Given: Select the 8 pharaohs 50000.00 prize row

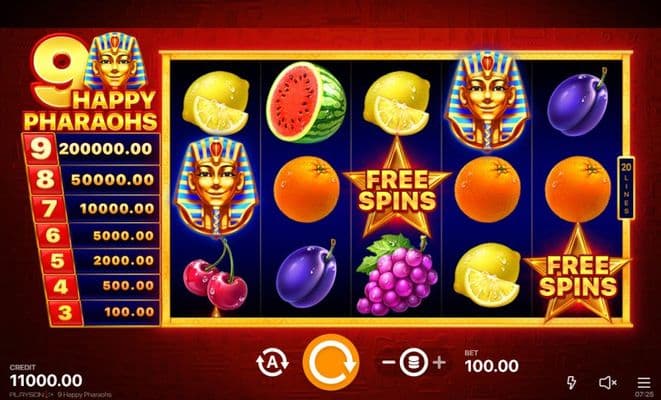Looking at the screenshot, I should (x=94, y=180).
